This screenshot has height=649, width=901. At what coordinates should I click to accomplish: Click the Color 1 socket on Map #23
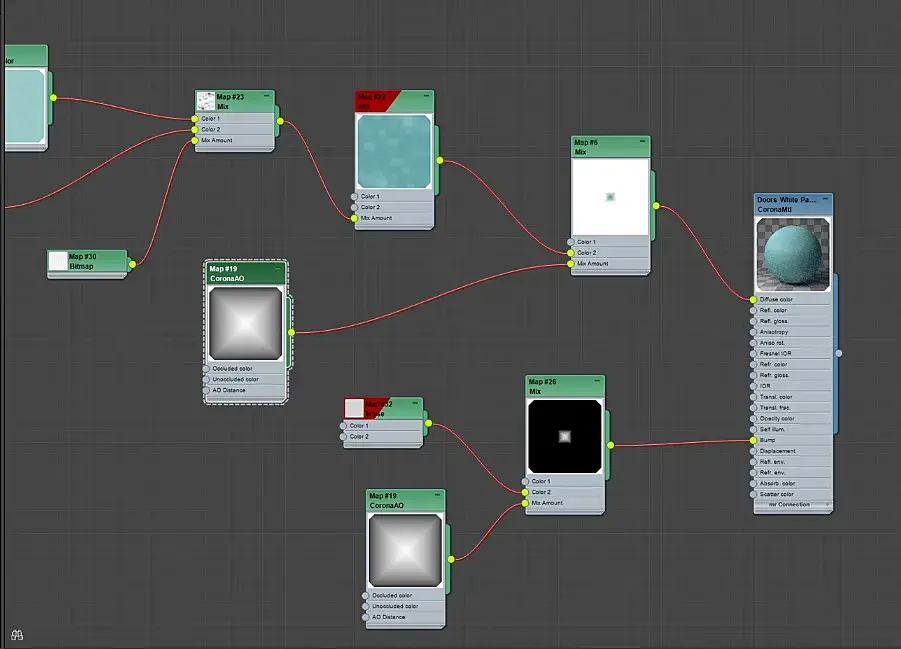tap(195, 119)
